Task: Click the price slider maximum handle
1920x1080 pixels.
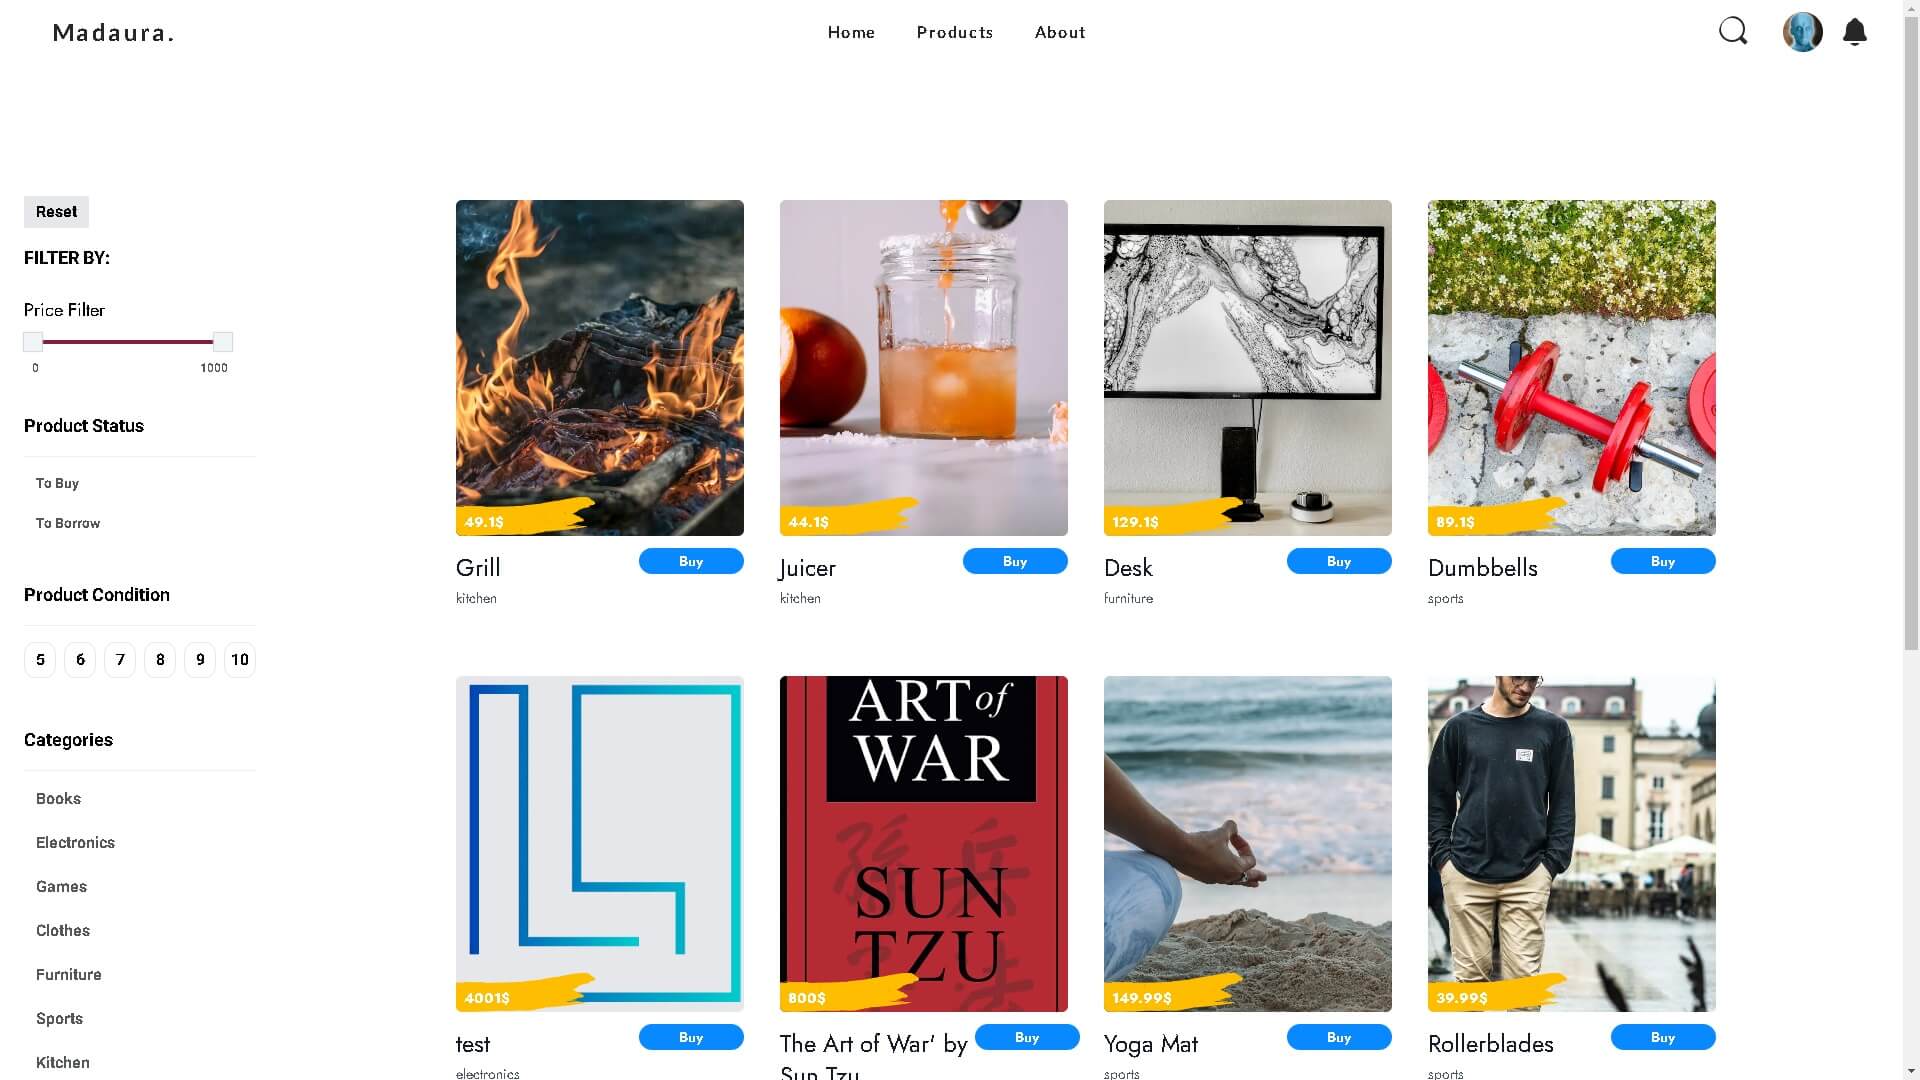Action: coord(223,342)
